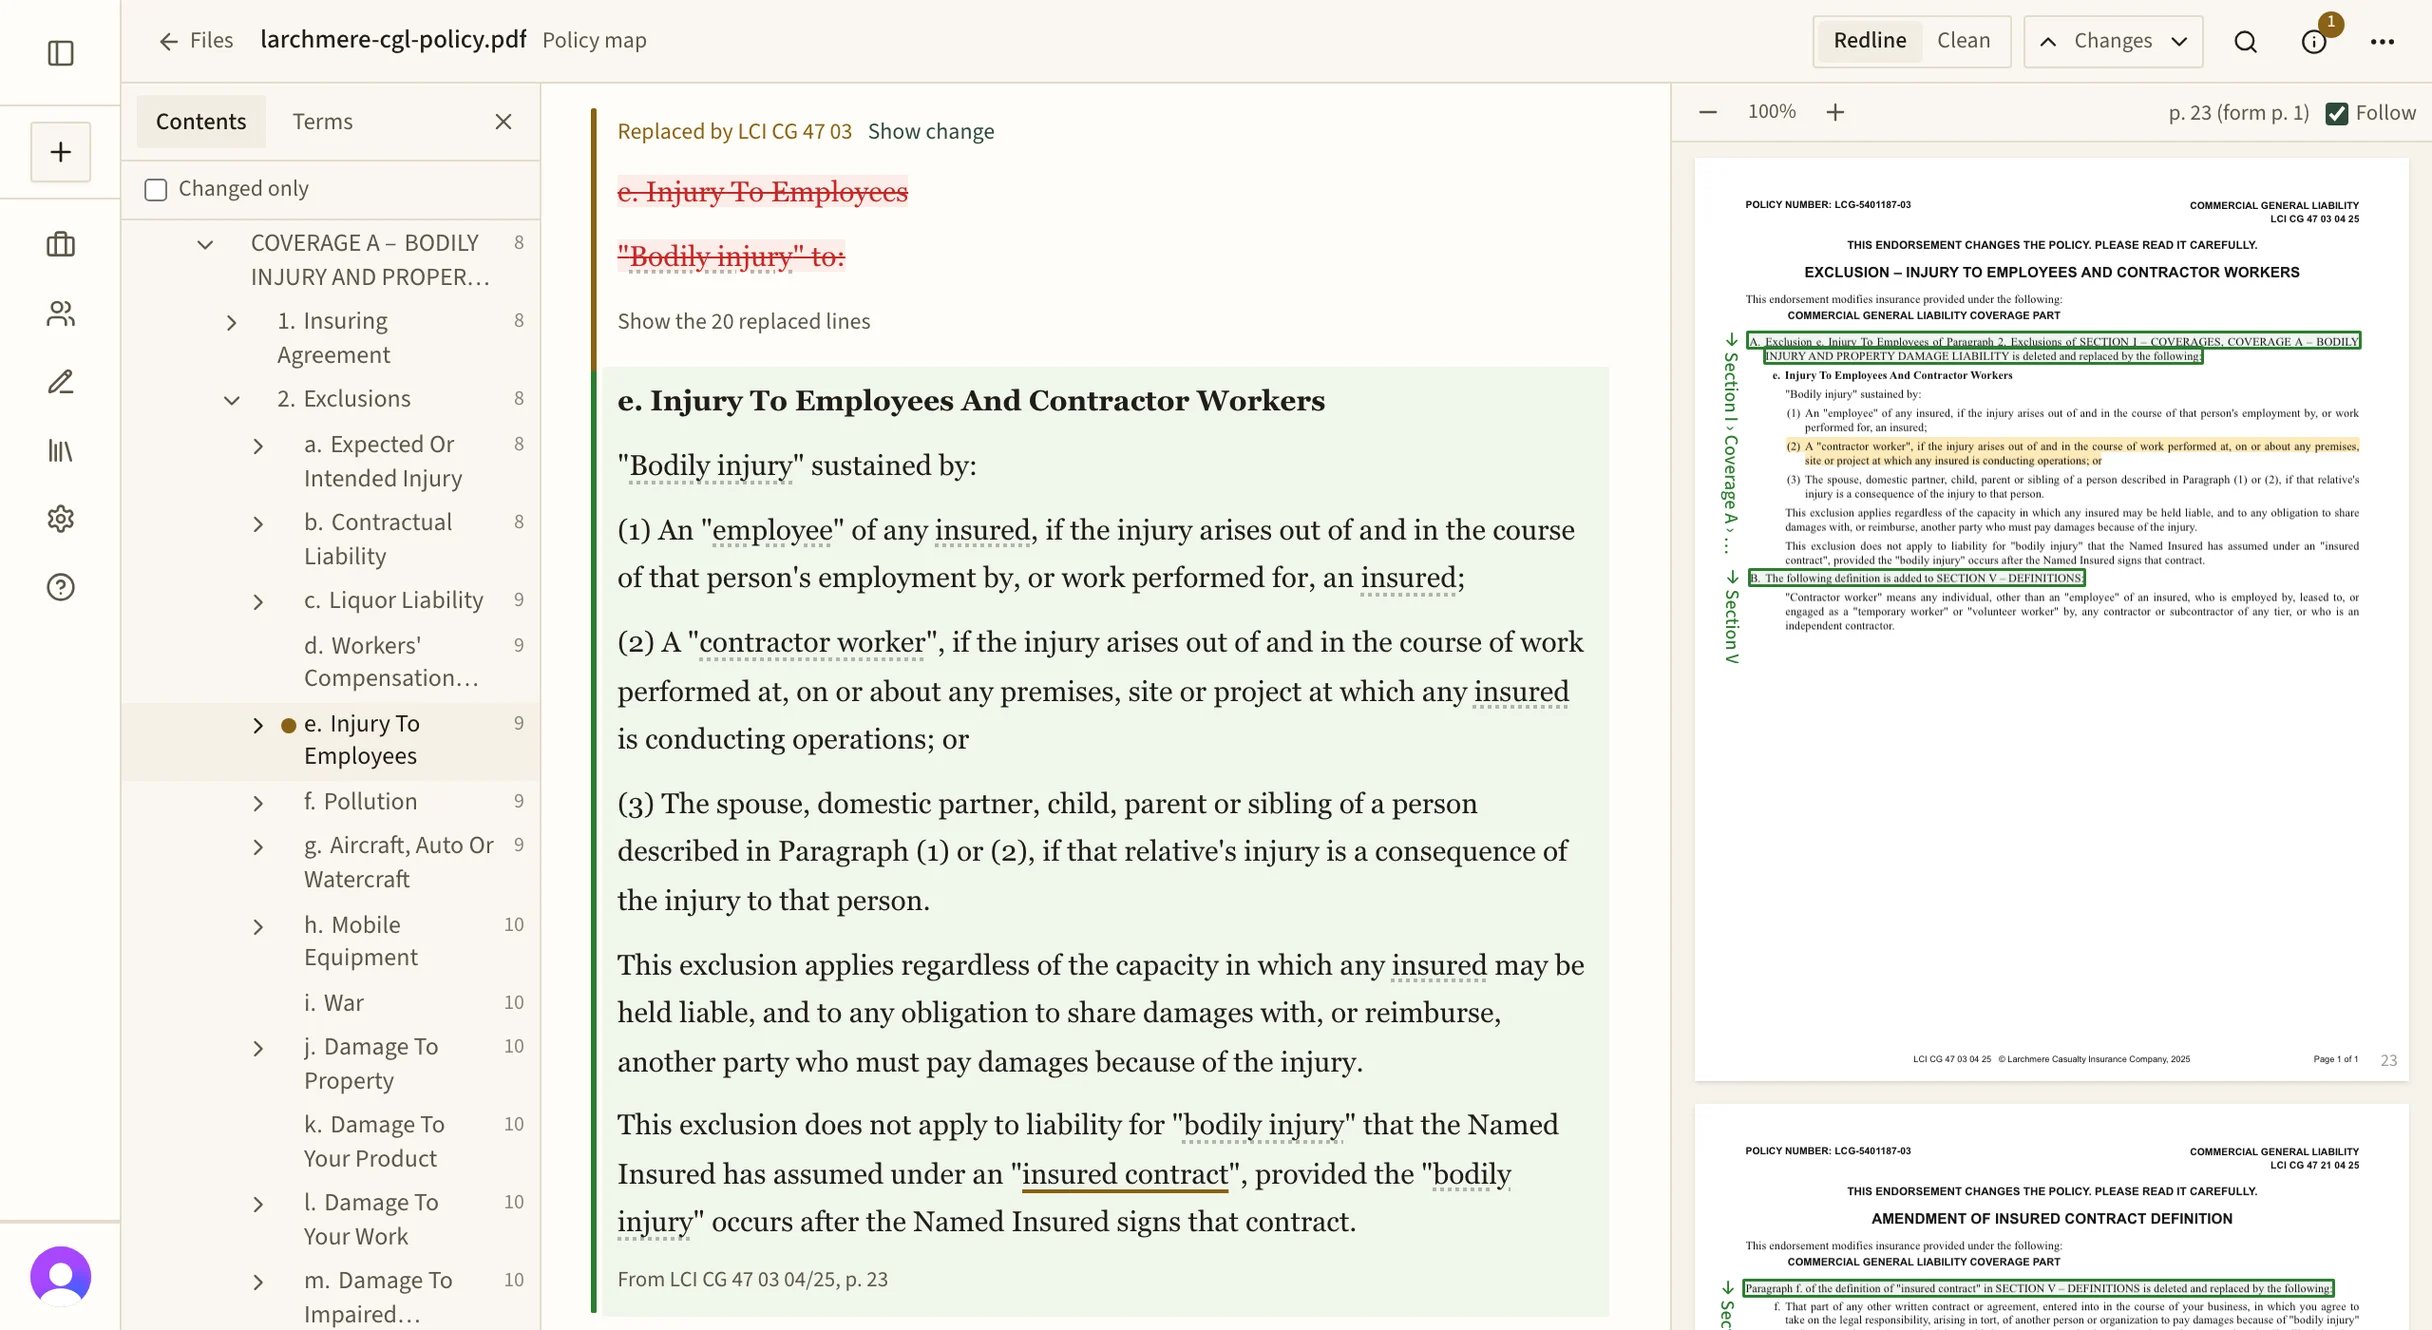Expand h. Mobile Equipment item
Screen dimensions: 2432x1330
click(x=258, y=927)
